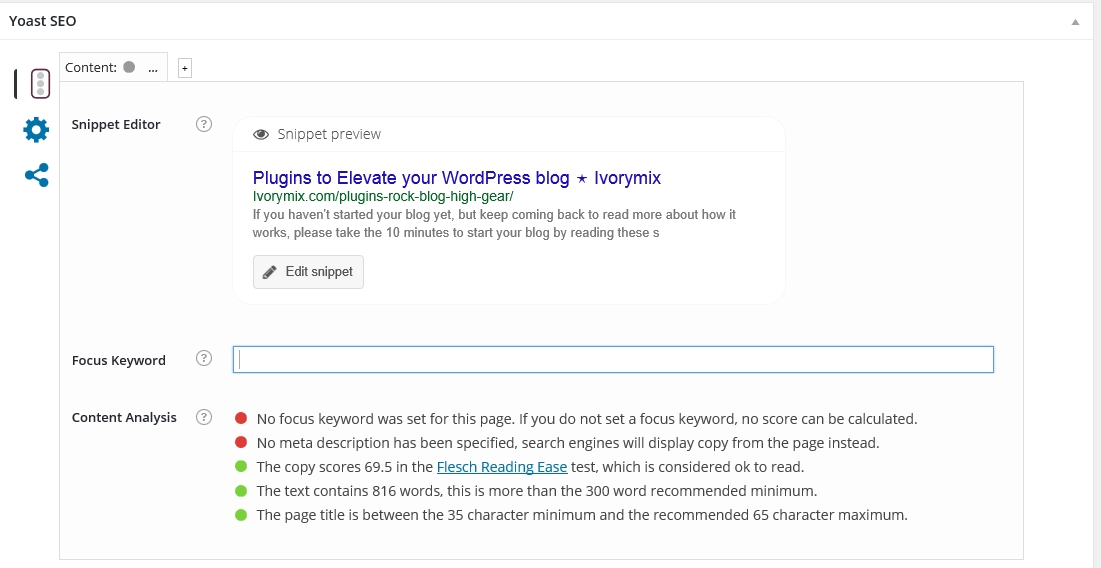Focus the Focus Keyword input field

(613, 359)
